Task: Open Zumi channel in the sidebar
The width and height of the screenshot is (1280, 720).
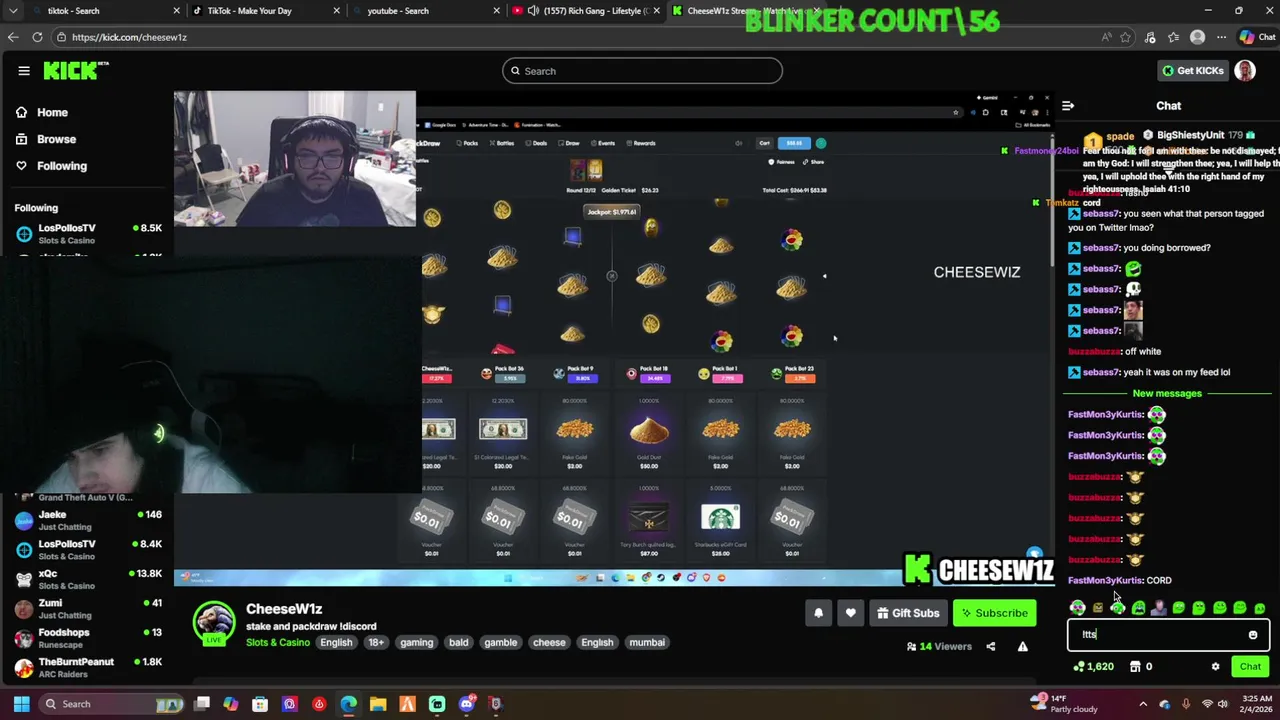Action: [88, 608]
